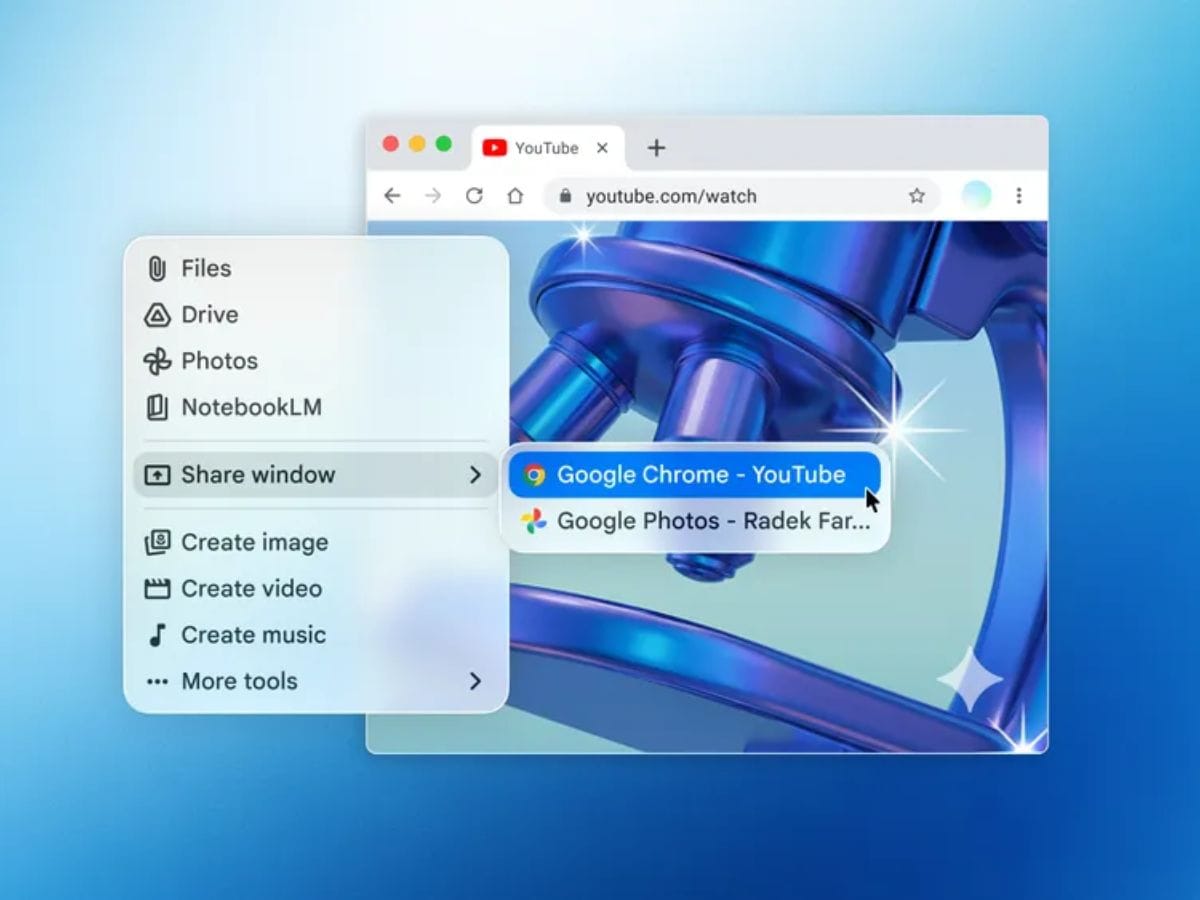1200x900 pixels.
Task: Click the forward navigation arrow
Action: pyautogui.click(x=433, y=196)
